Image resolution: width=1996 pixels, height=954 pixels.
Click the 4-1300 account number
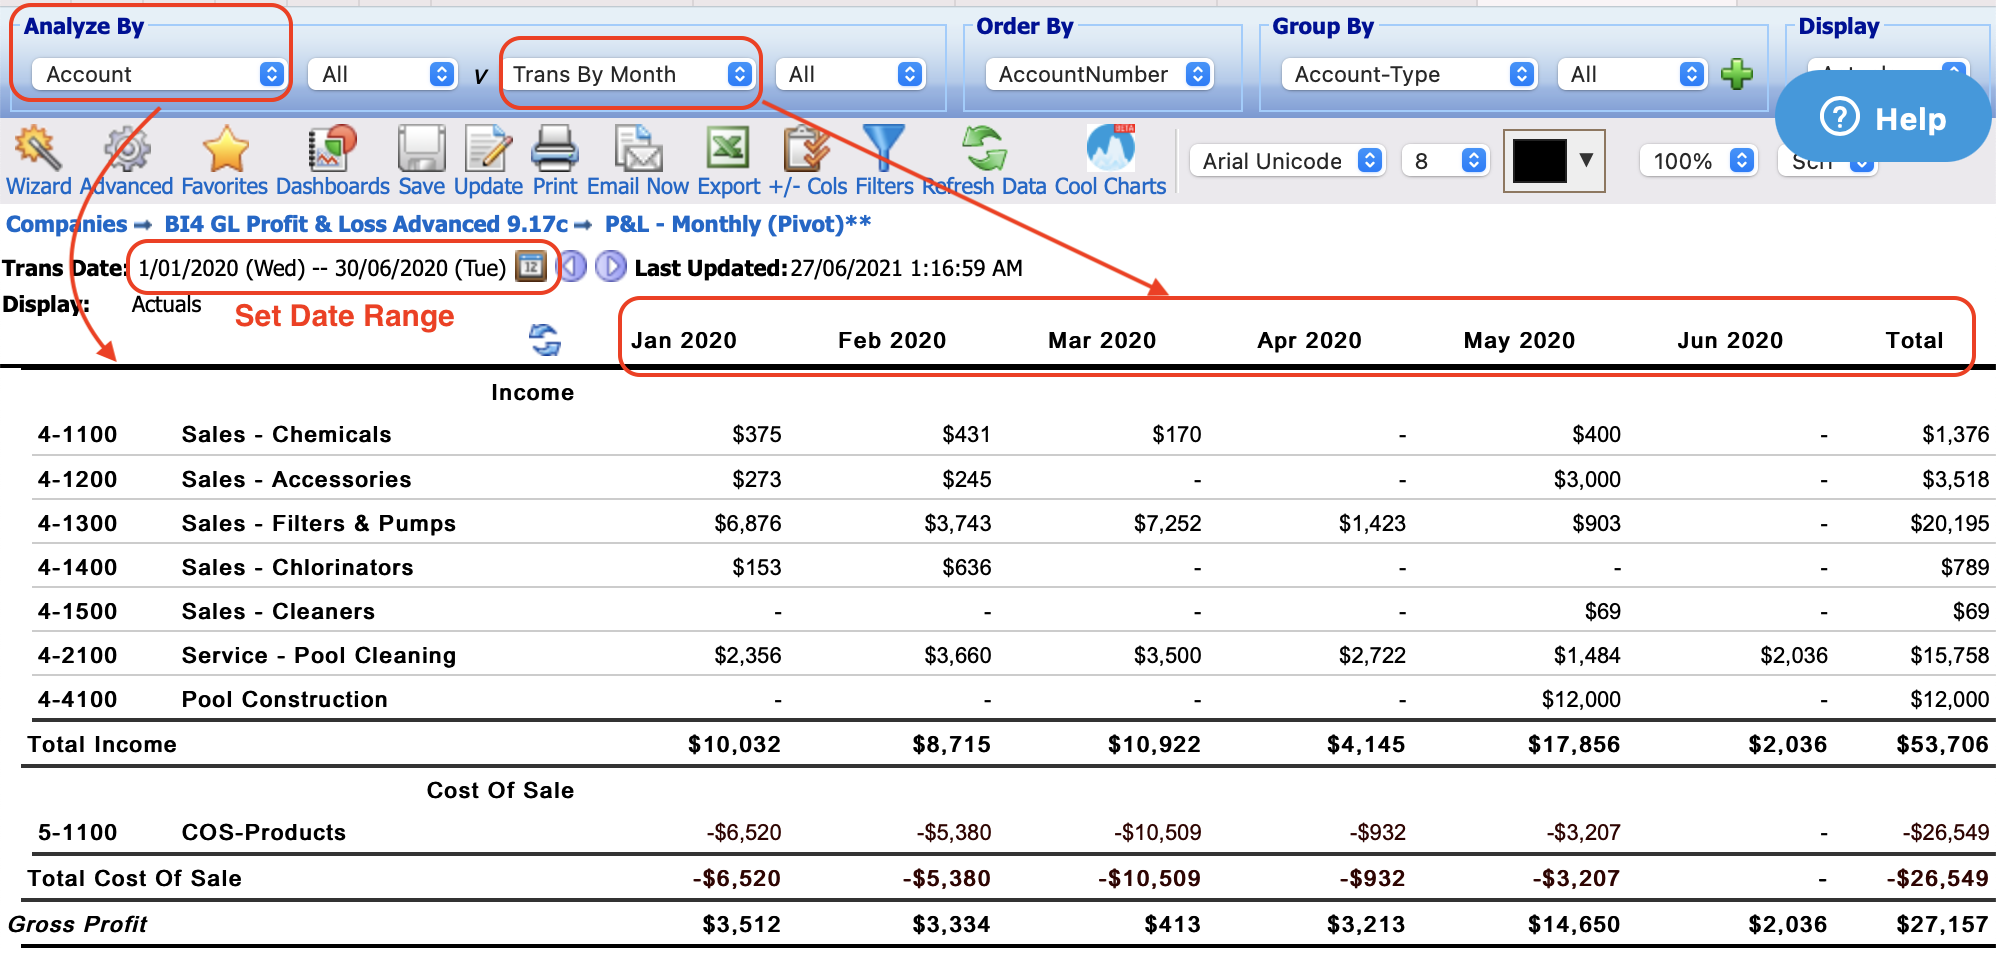click(78, 523)
